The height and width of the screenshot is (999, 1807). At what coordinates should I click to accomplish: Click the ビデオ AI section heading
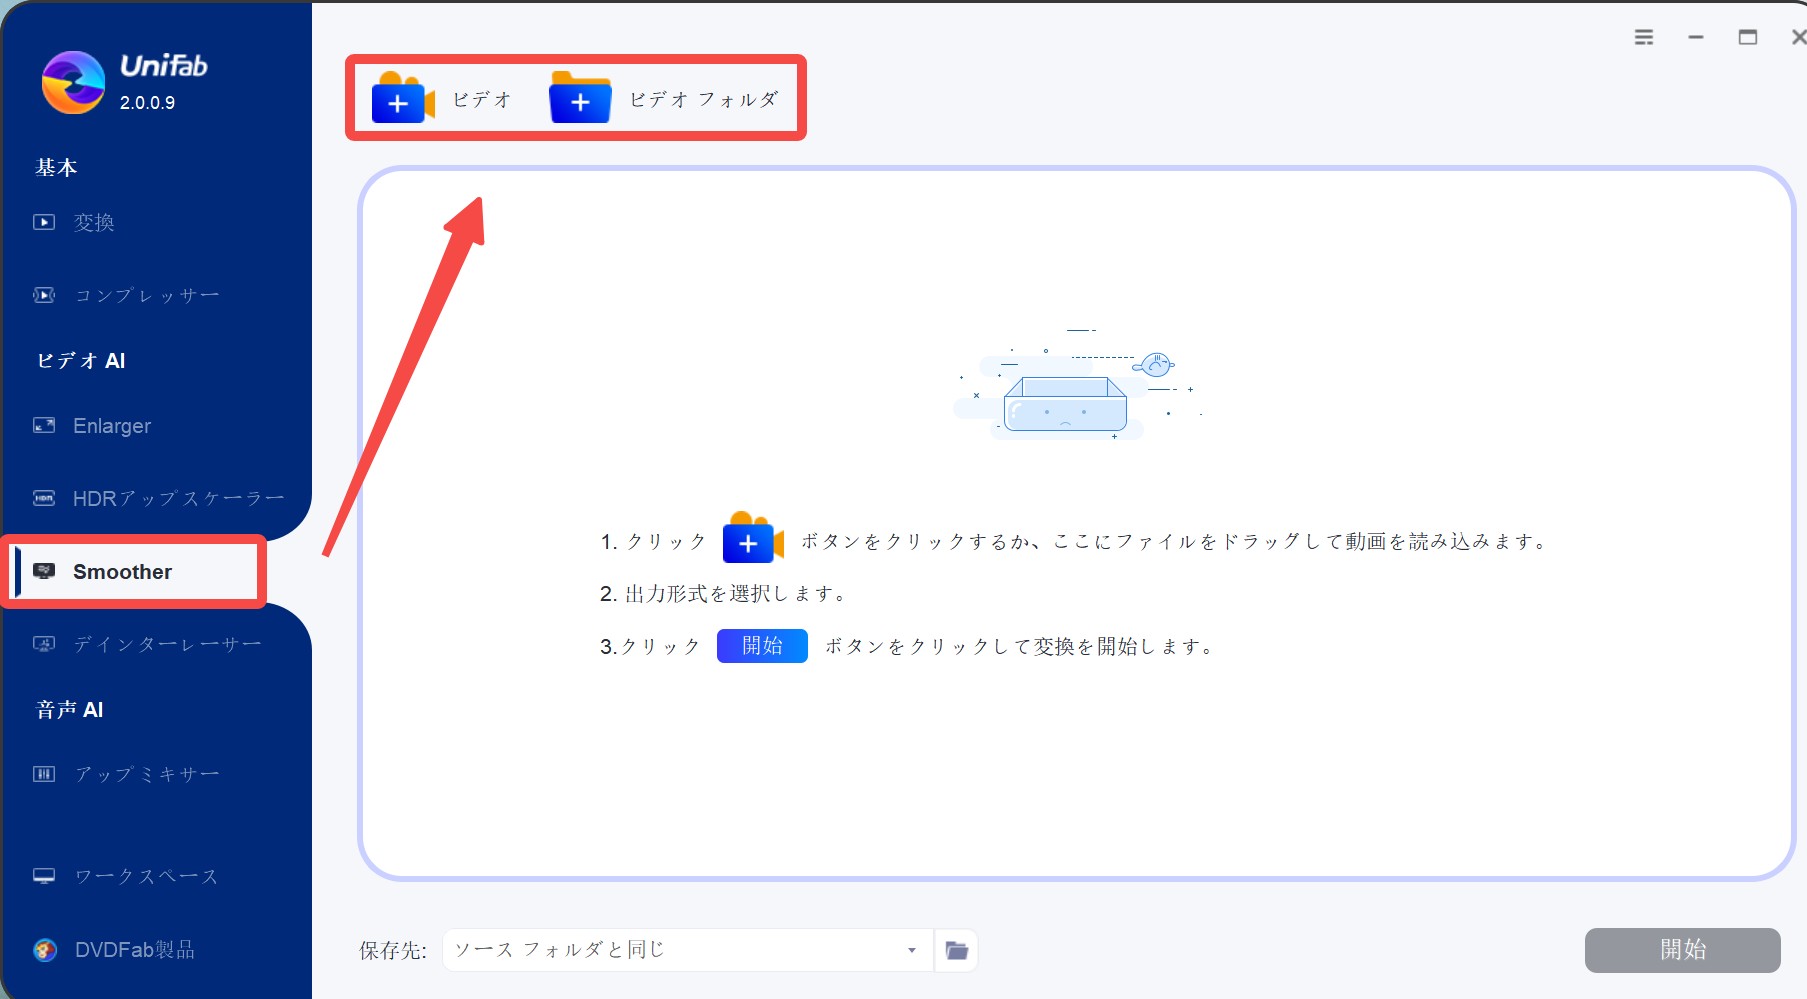[80, 361]
